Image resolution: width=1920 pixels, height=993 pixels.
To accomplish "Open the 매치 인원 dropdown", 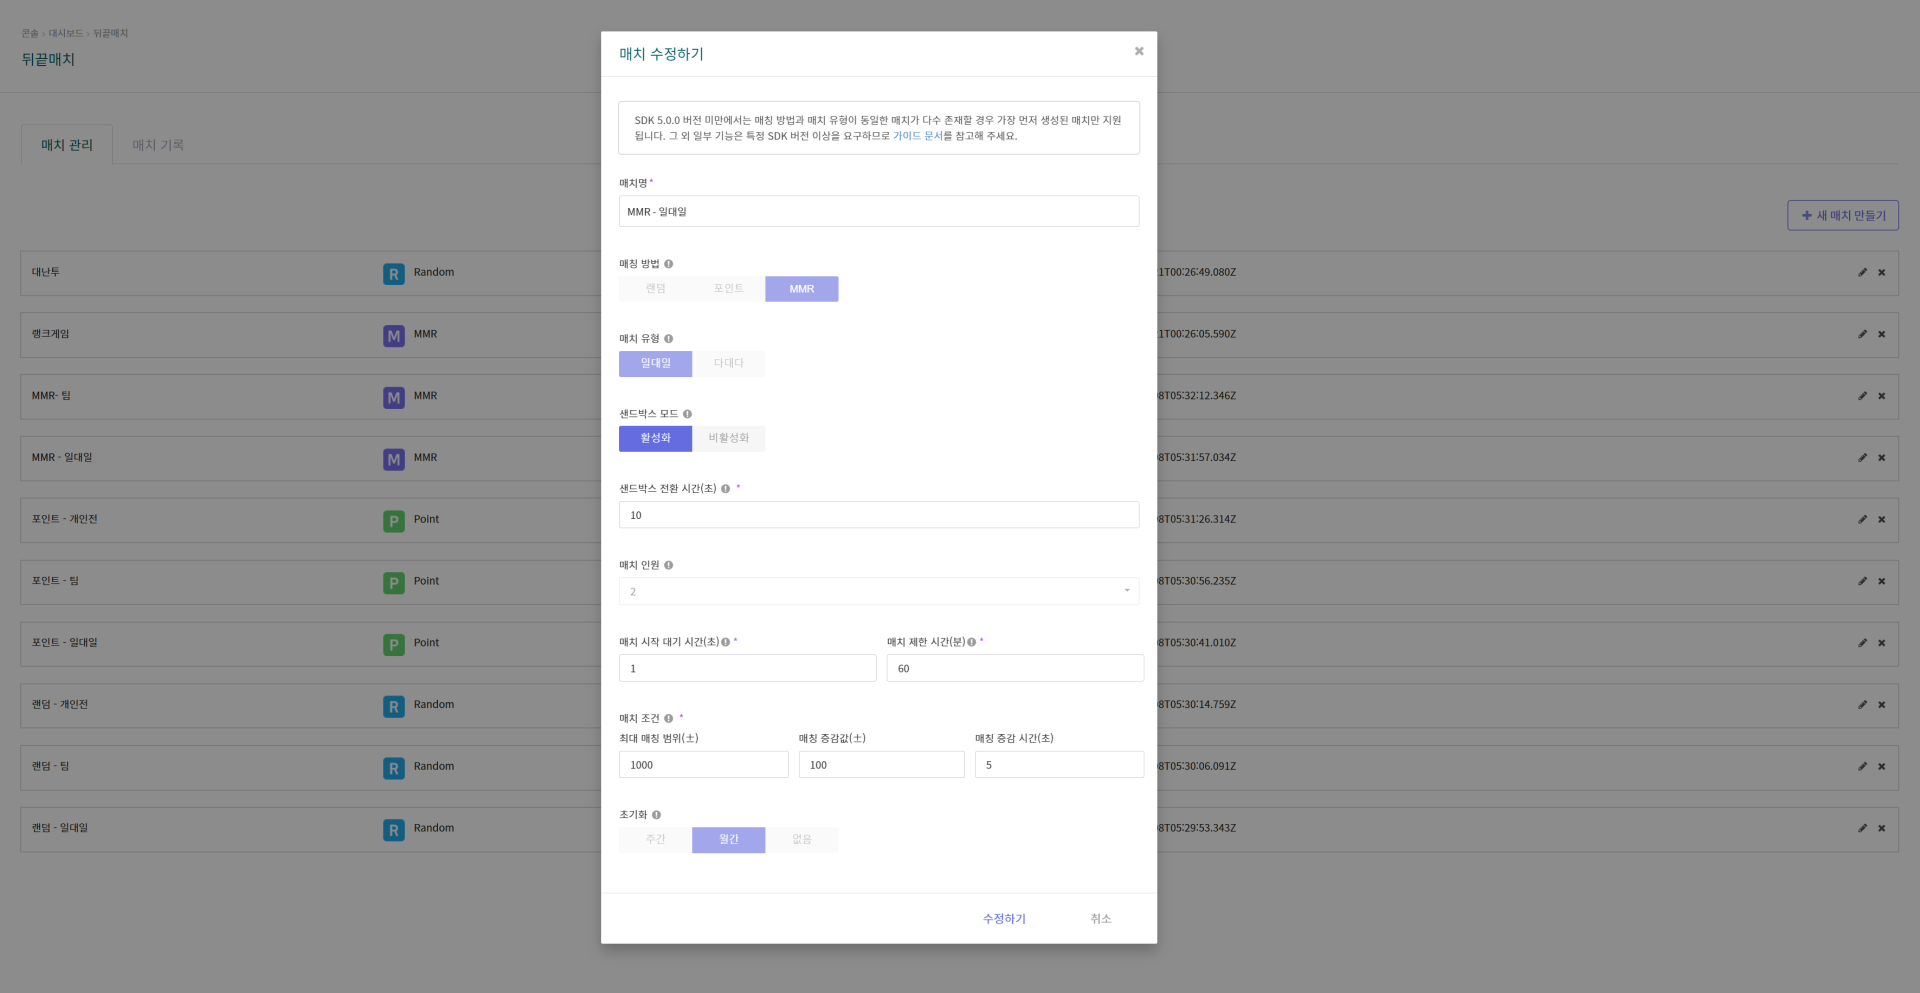I will click(x=878, y=591).
